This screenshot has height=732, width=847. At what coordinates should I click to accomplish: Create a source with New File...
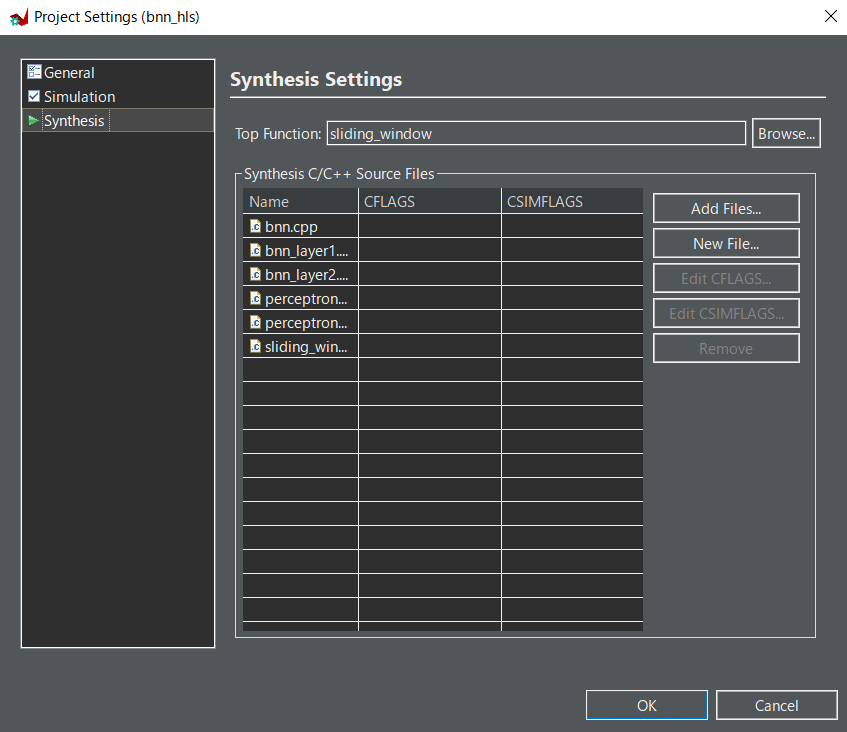point(726,243)
